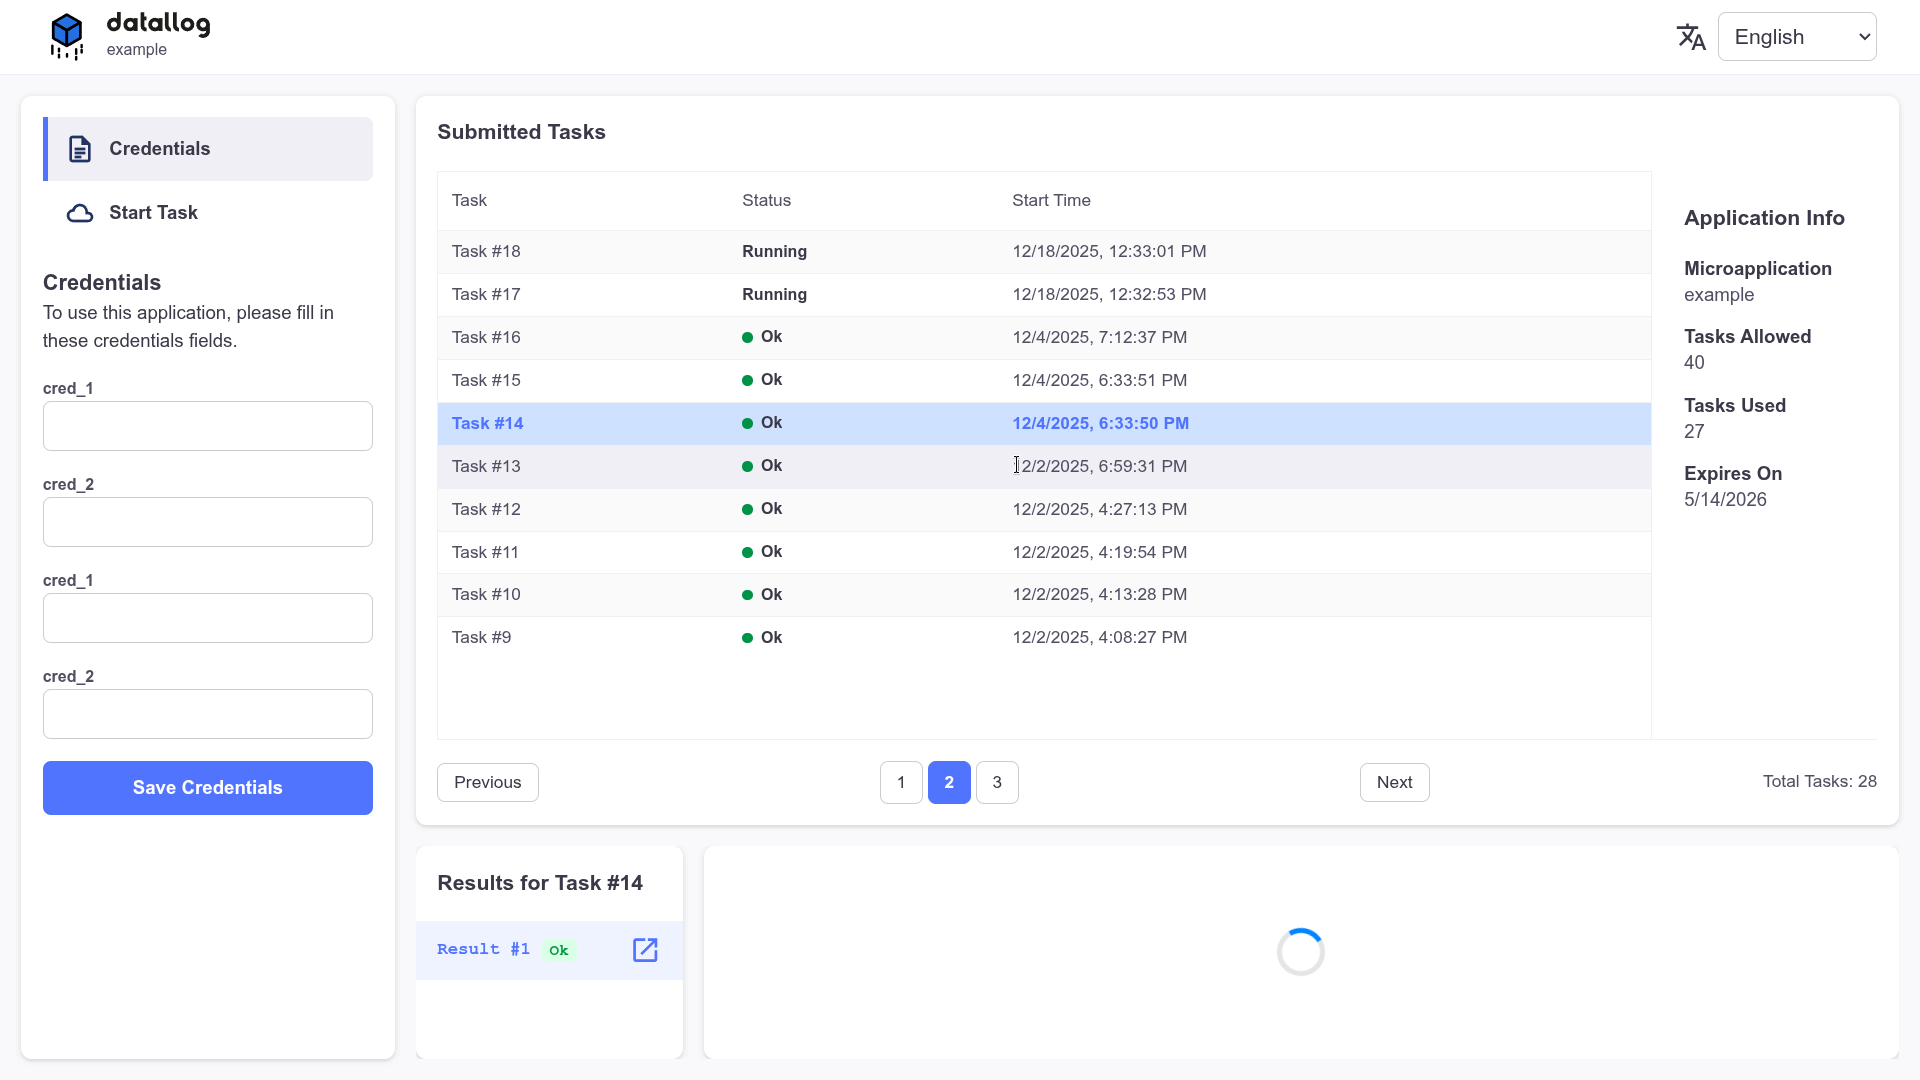Viewport: 1920px width, 1080px height.
Task: Open the English language dropdown
Action: 1796,37
